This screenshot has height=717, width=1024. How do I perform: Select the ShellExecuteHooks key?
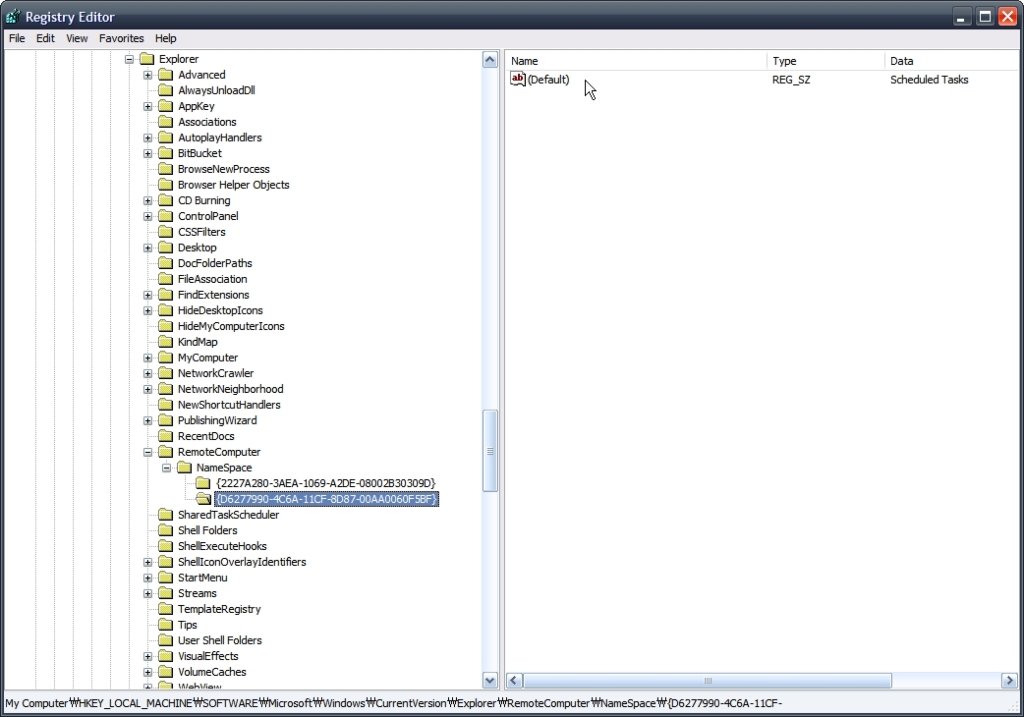click(x=222, y=546)
